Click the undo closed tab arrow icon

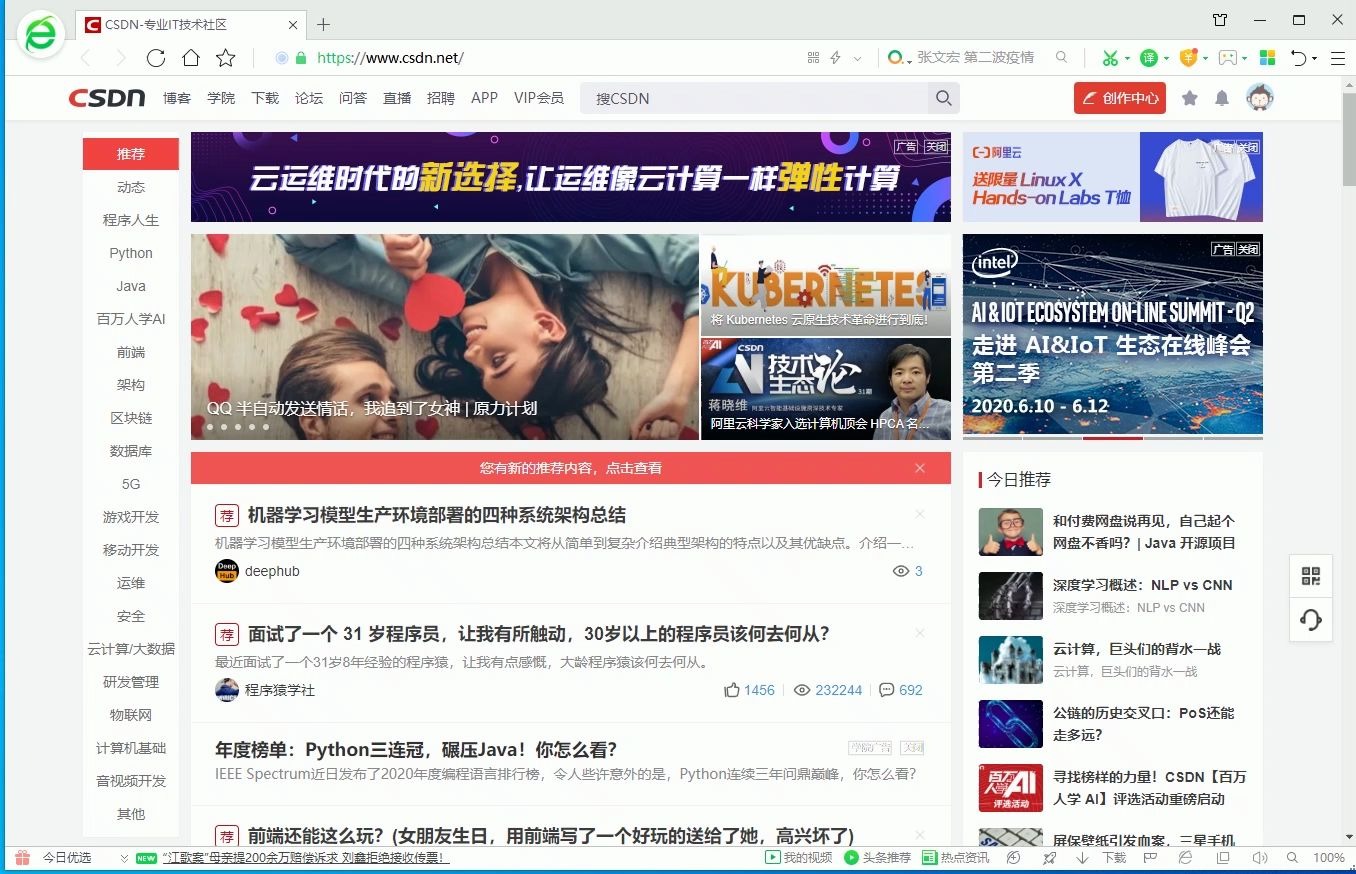(x=1298, y=58)
